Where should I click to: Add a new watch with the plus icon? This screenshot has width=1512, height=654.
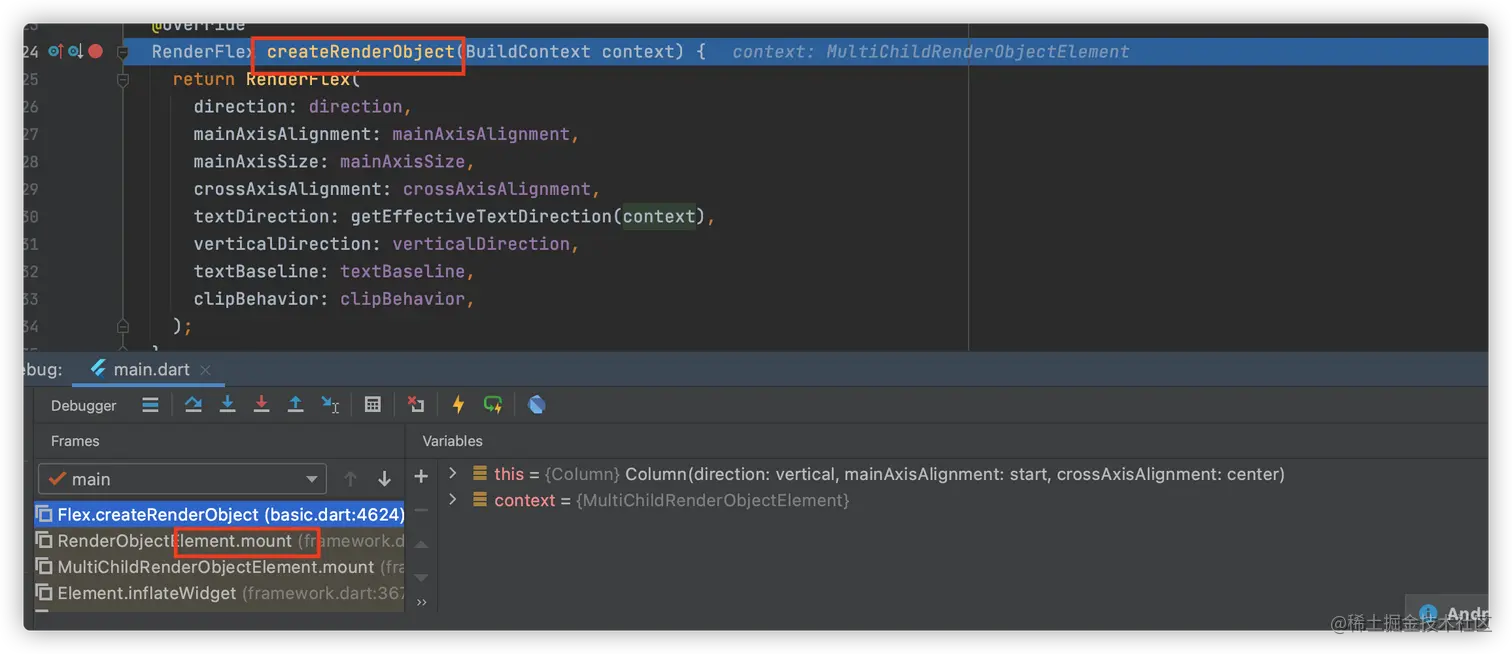click(421, 476)
